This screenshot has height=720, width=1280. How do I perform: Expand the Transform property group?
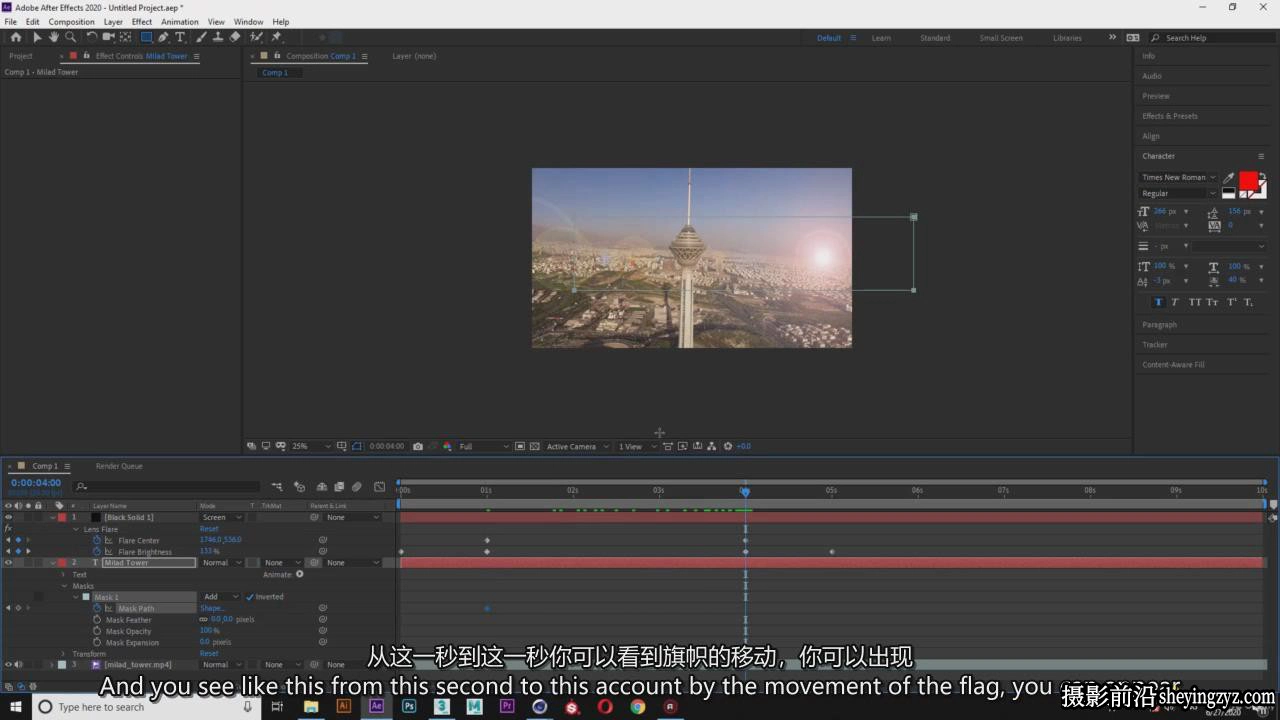64,654
